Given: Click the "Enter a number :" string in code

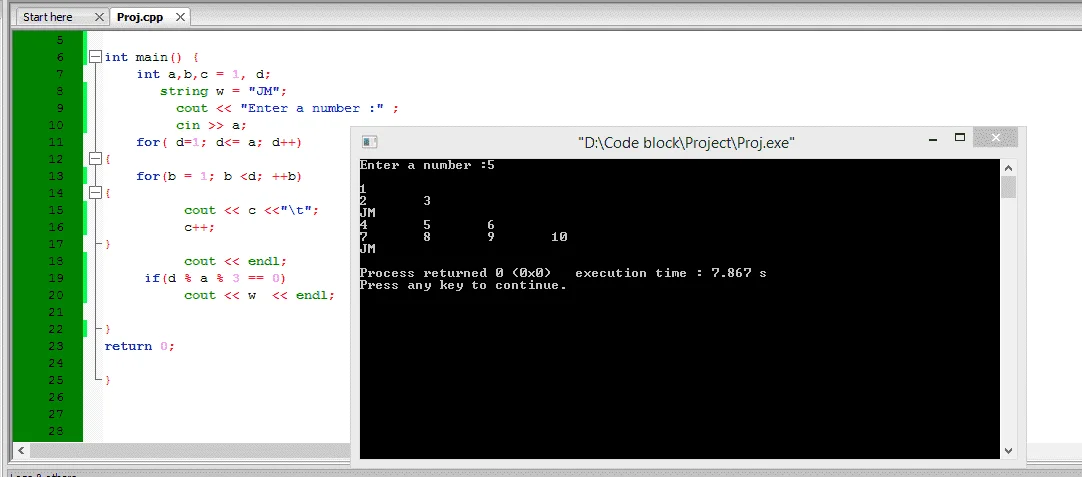Looking at the screenshot, I should (x=311, y=108).
